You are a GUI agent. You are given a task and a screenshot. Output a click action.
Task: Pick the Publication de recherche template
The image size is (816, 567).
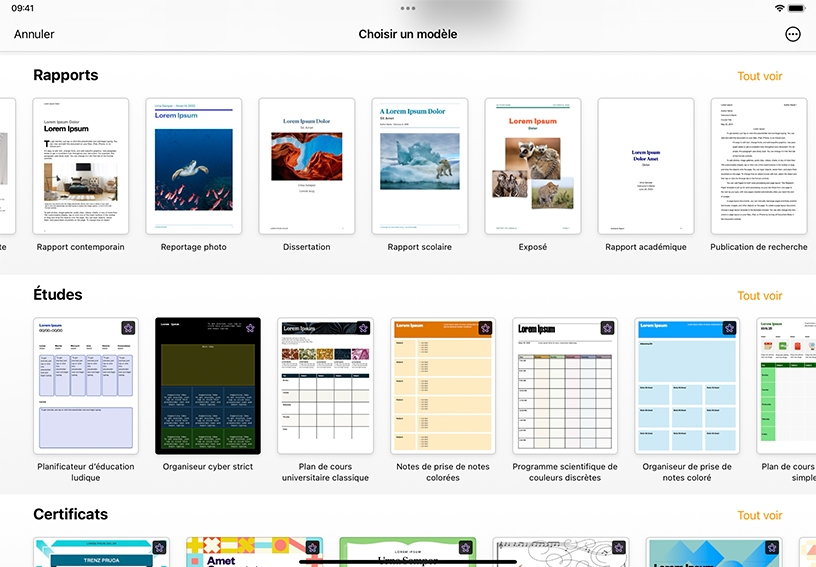759,166
